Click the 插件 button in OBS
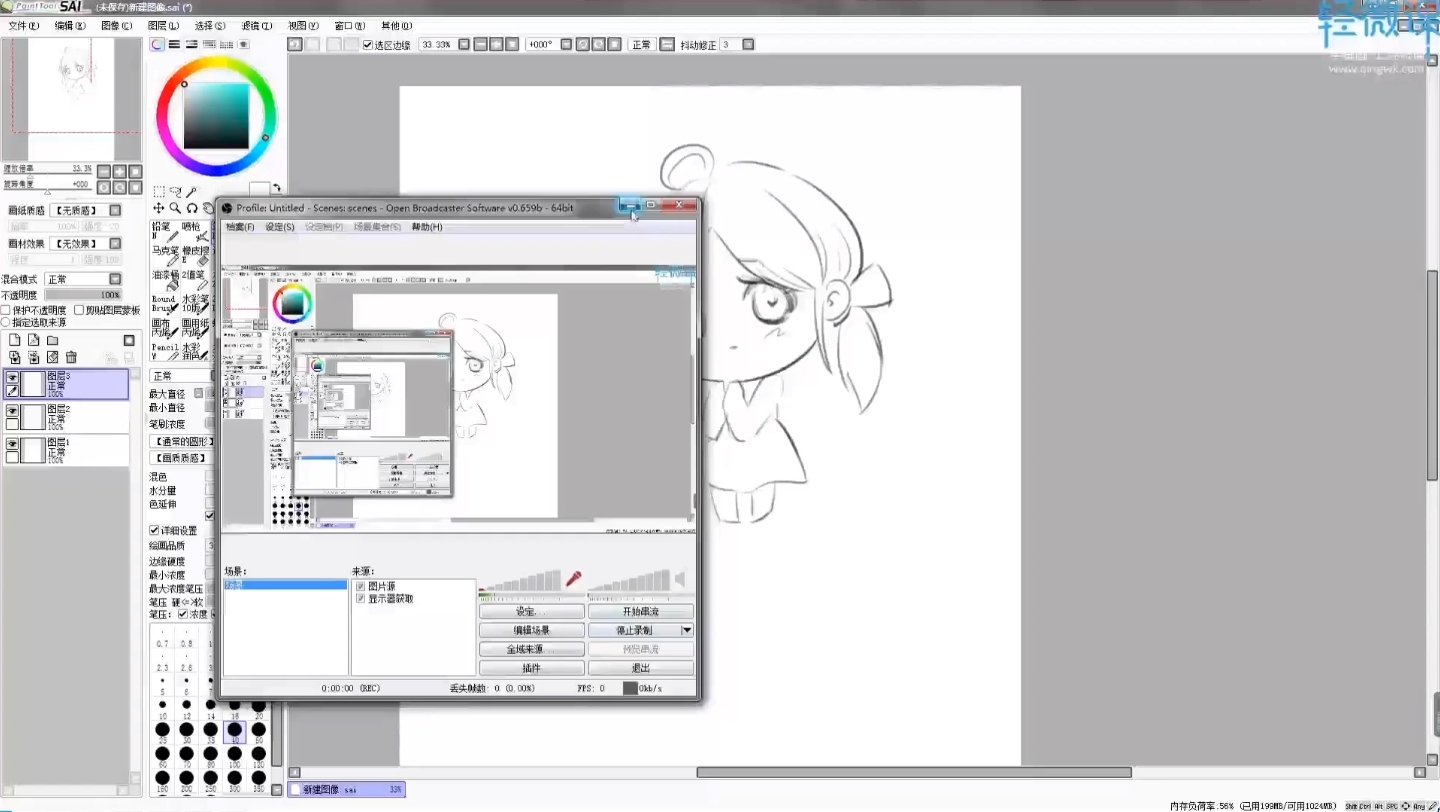This screenshot has height=812, width=1440. tap(532, 668)
